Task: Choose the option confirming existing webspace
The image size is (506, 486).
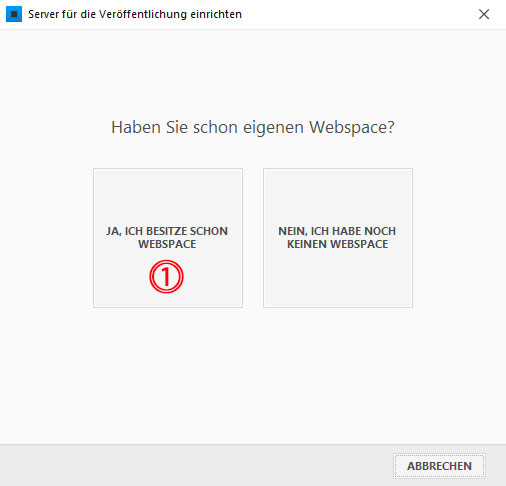Action: pos(168,238)
